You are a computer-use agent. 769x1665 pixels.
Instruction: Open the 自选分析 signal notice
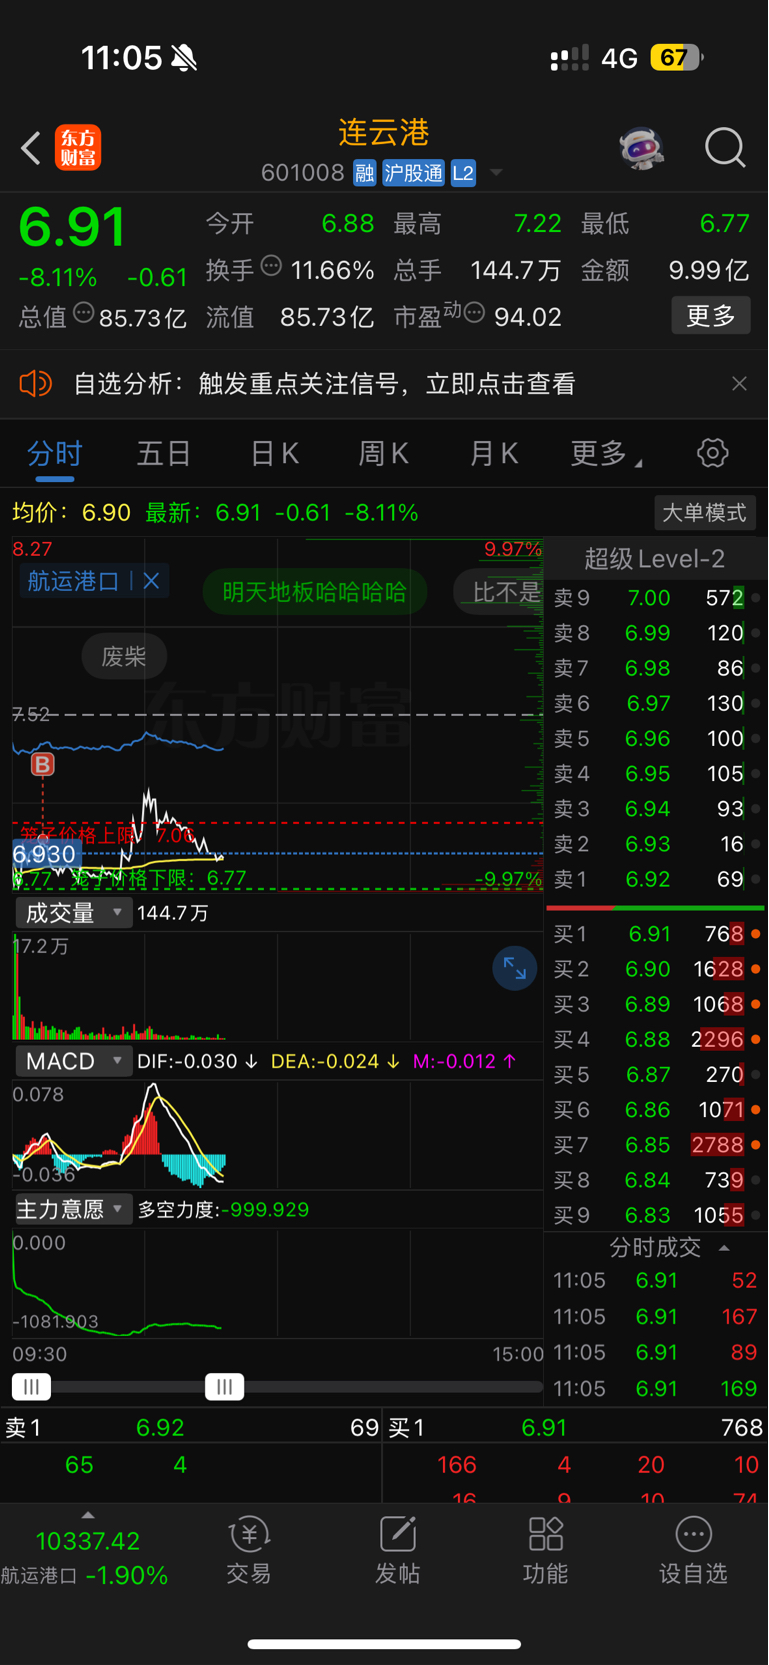[324, 384]
